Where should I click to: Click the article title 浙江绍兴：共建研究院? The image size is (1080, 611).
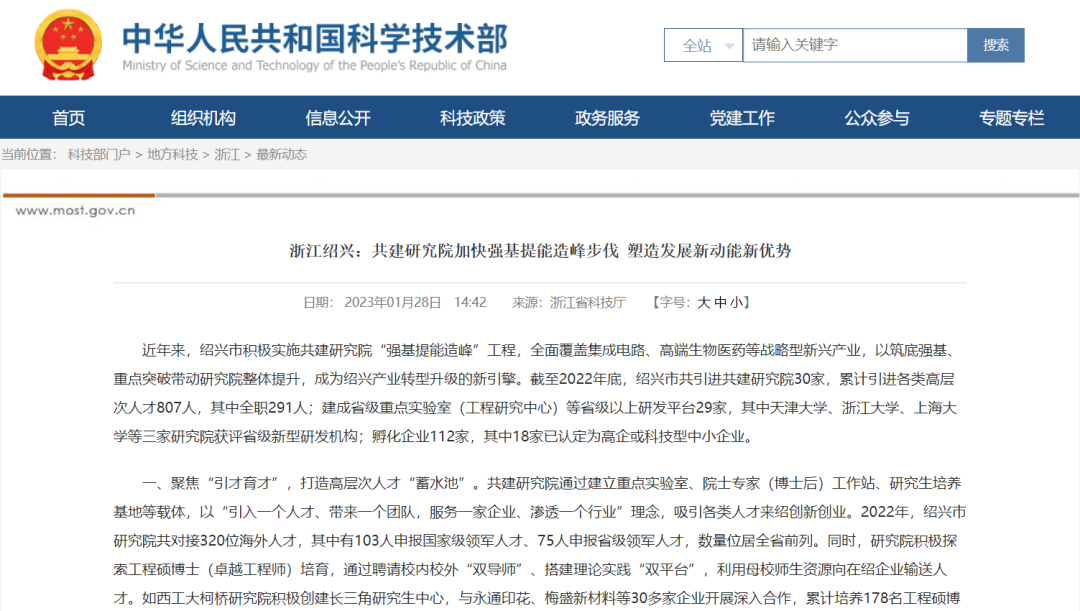pyautogui.click(x=540, y=251)
